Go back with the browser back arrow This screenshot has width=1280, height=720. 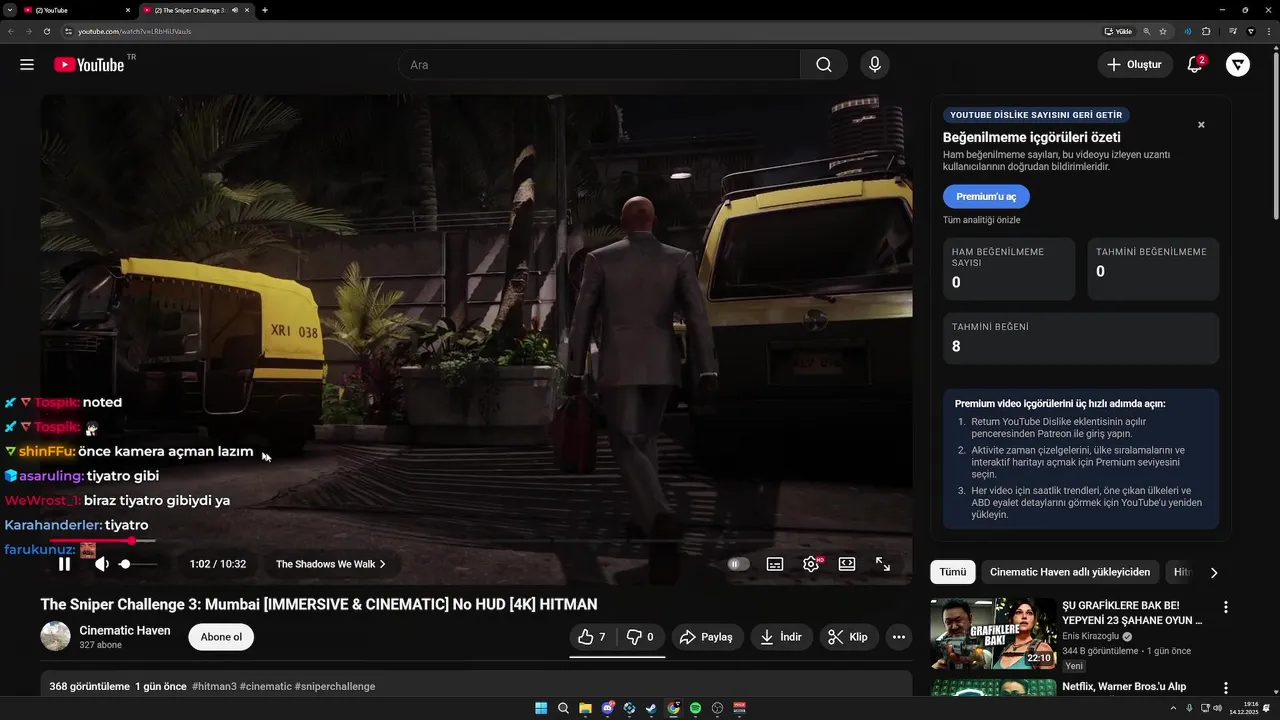(11, 31)
